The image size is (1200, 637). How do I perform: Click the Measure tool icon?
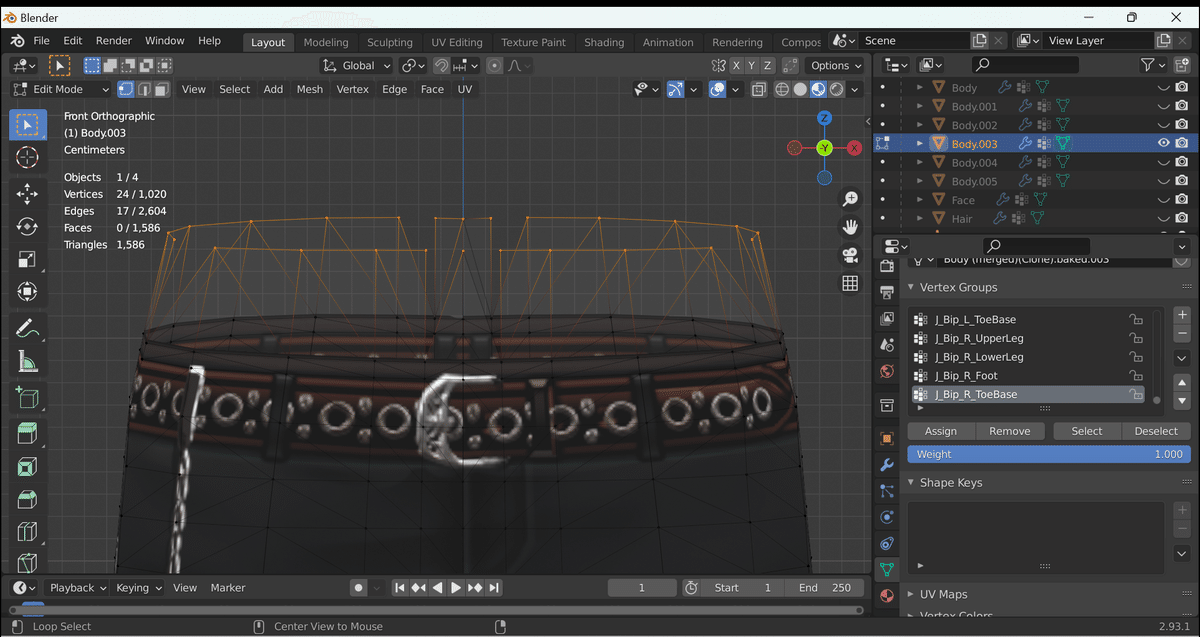pos(27,362)
